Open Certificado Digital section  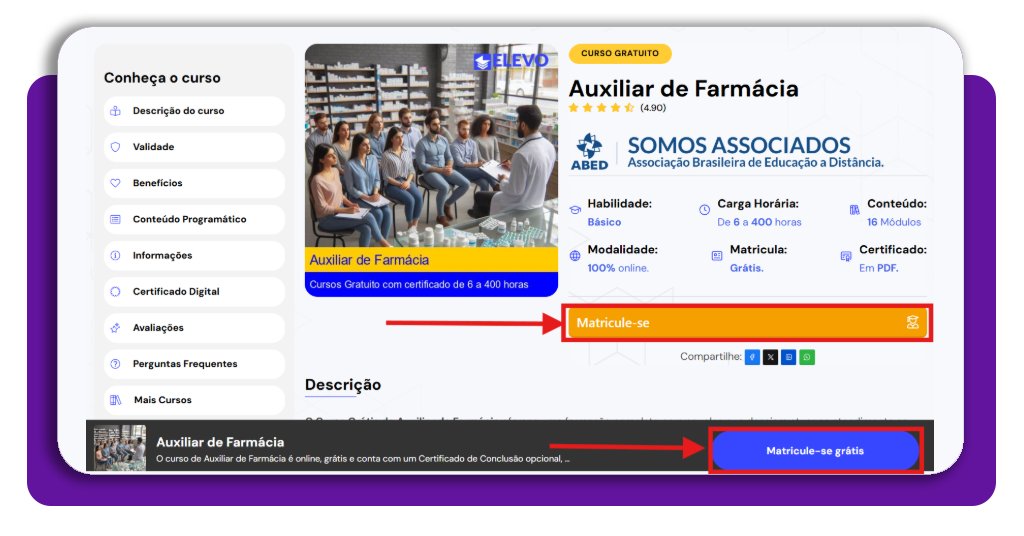pyautogui.click(x=194, y=291)
